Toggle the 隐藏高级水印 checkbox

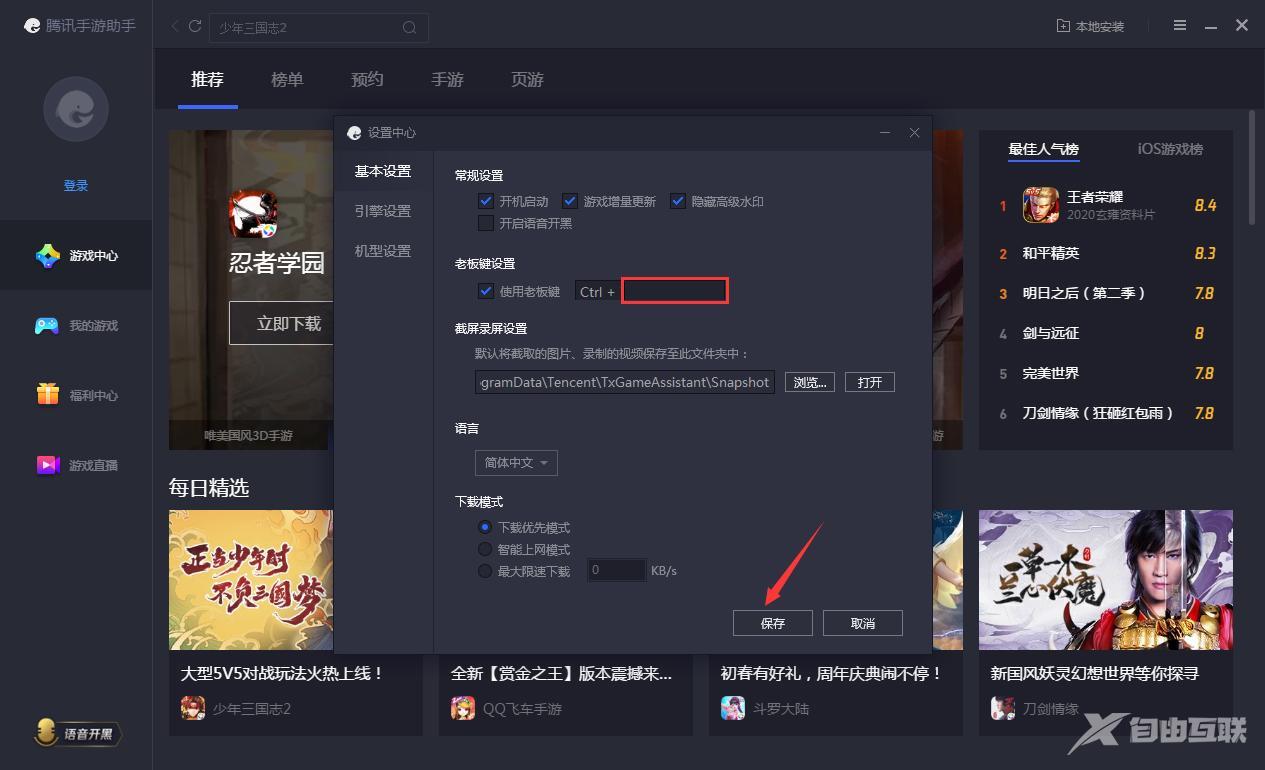tap(678, 201)
